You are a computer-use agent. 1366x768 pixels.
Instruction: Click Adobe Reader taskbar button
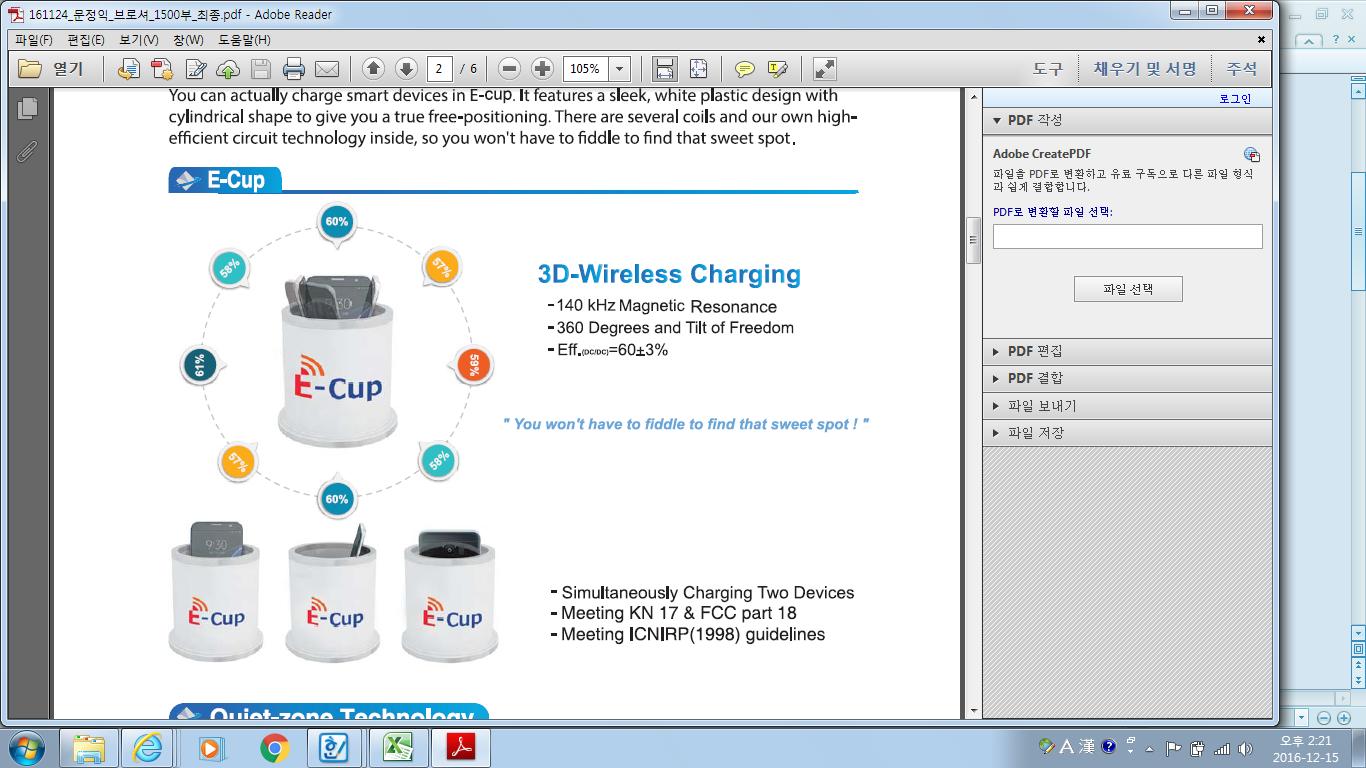pos(460,748)
